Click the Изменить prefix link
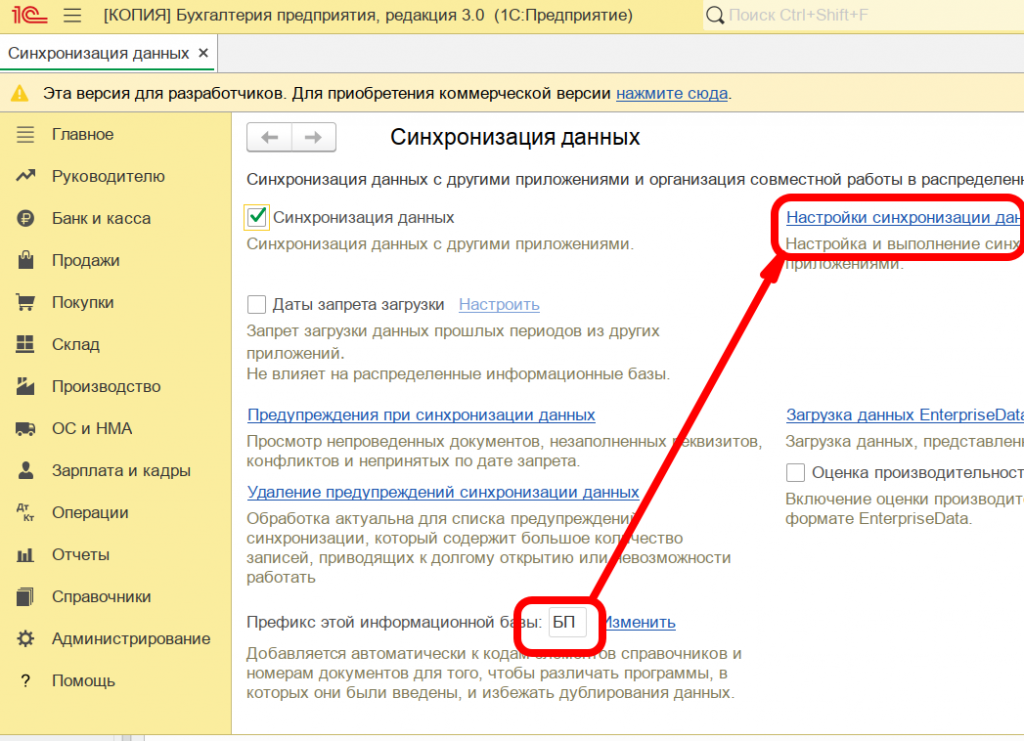This screenshot has height=741, width=1024. point(639,622)
